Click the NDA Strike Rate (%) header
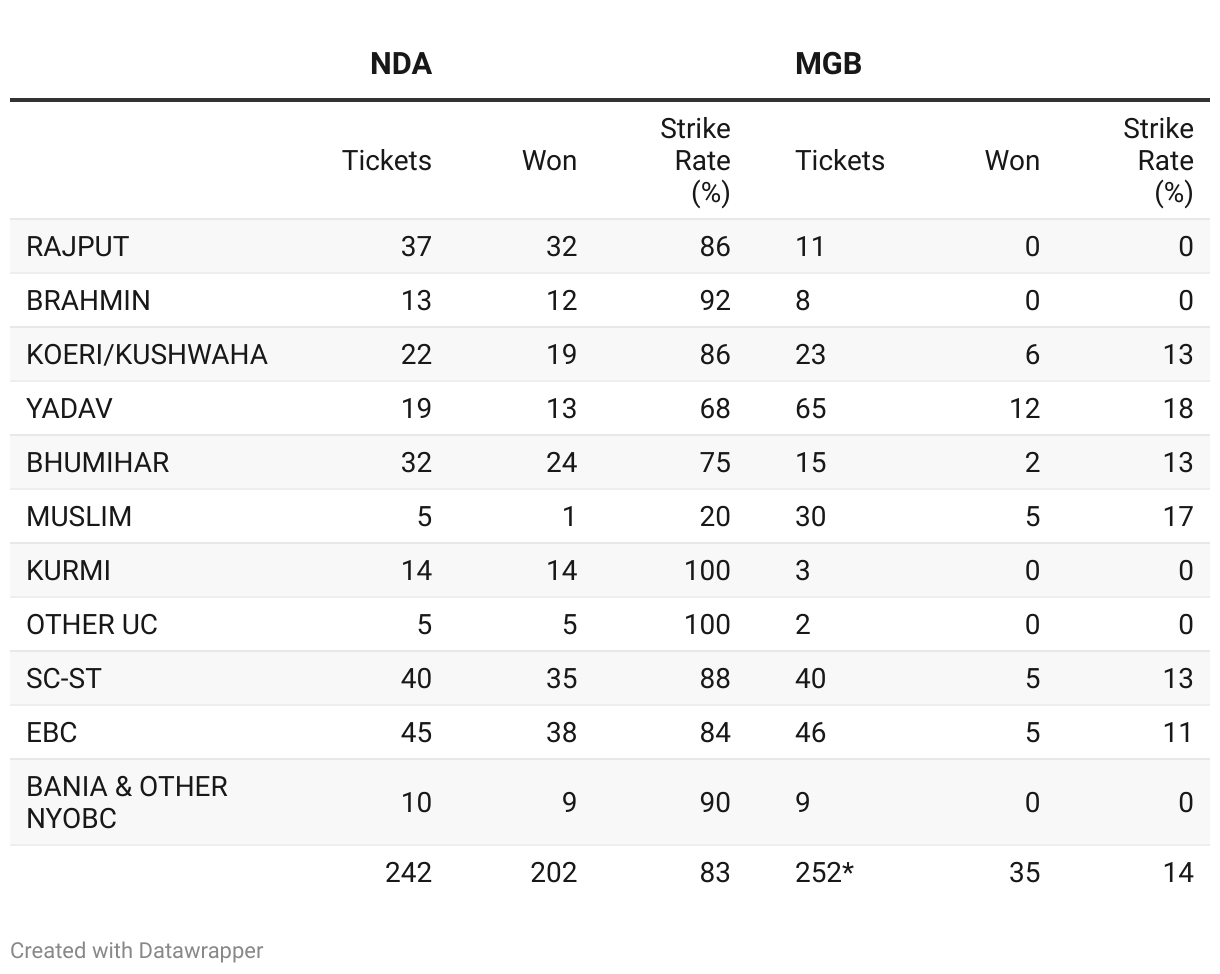This screenshot has width=1220, height=974. [696, 161]
